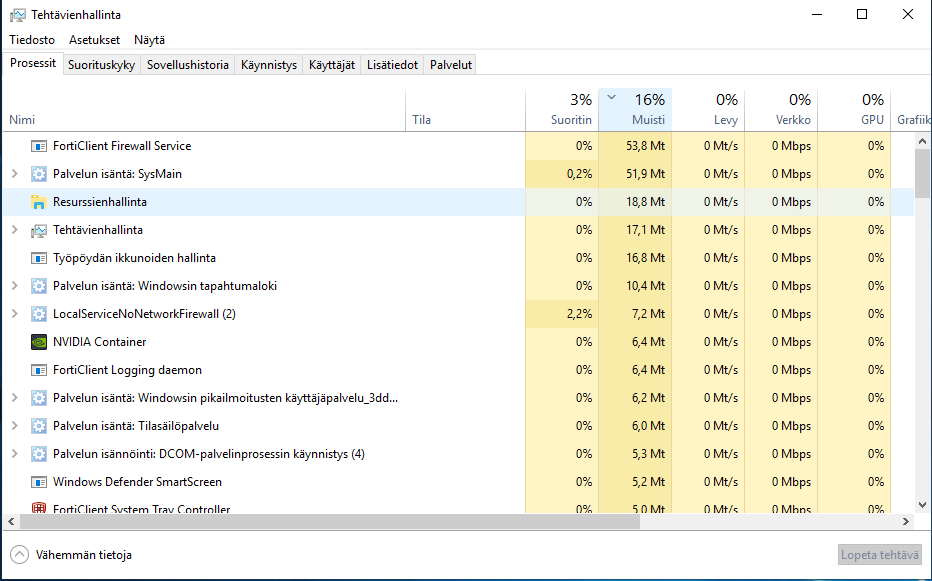The width and height of the screenshot is (932, 581).
Task: Click the vertical scrollbar thumb
Action: click(922, 174)
